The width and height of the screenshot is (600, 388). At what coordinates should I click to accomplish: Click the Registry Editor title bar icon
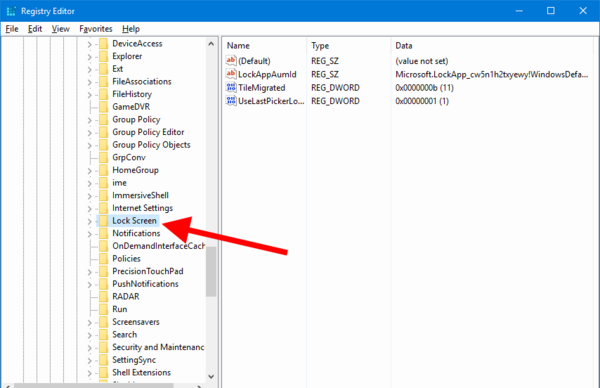(x=11, y=11)
